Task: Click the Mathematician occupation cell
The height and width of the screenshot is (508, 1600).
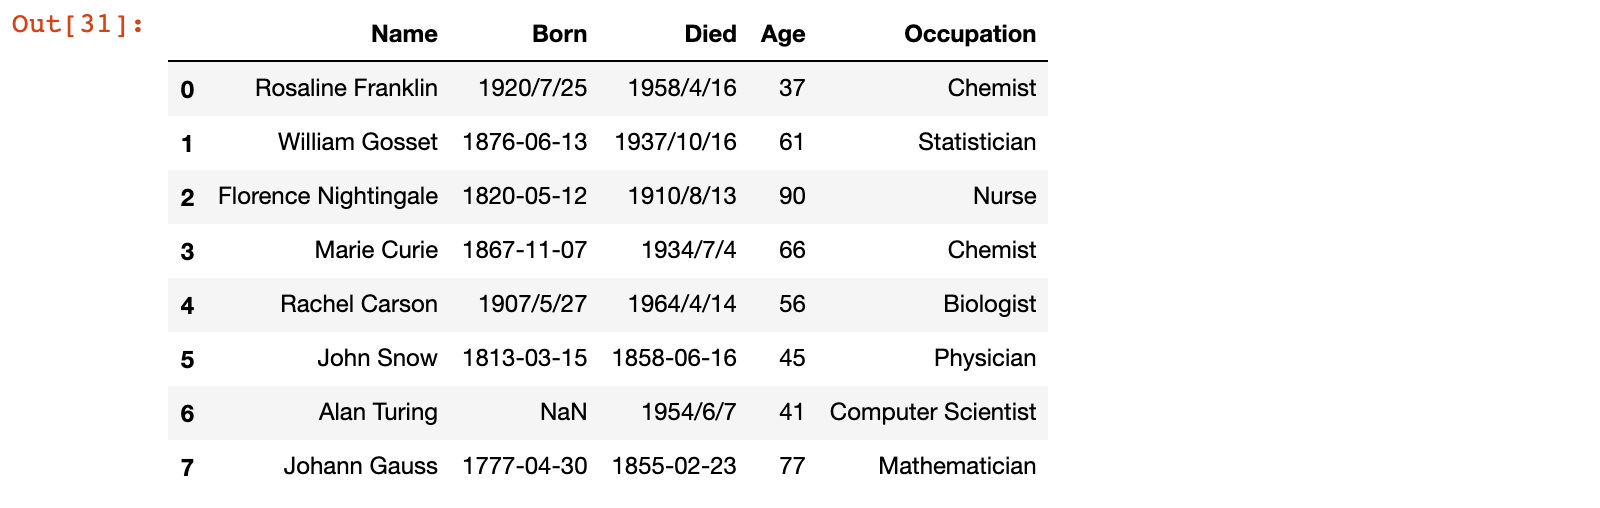Action: (x=957, y=466)
